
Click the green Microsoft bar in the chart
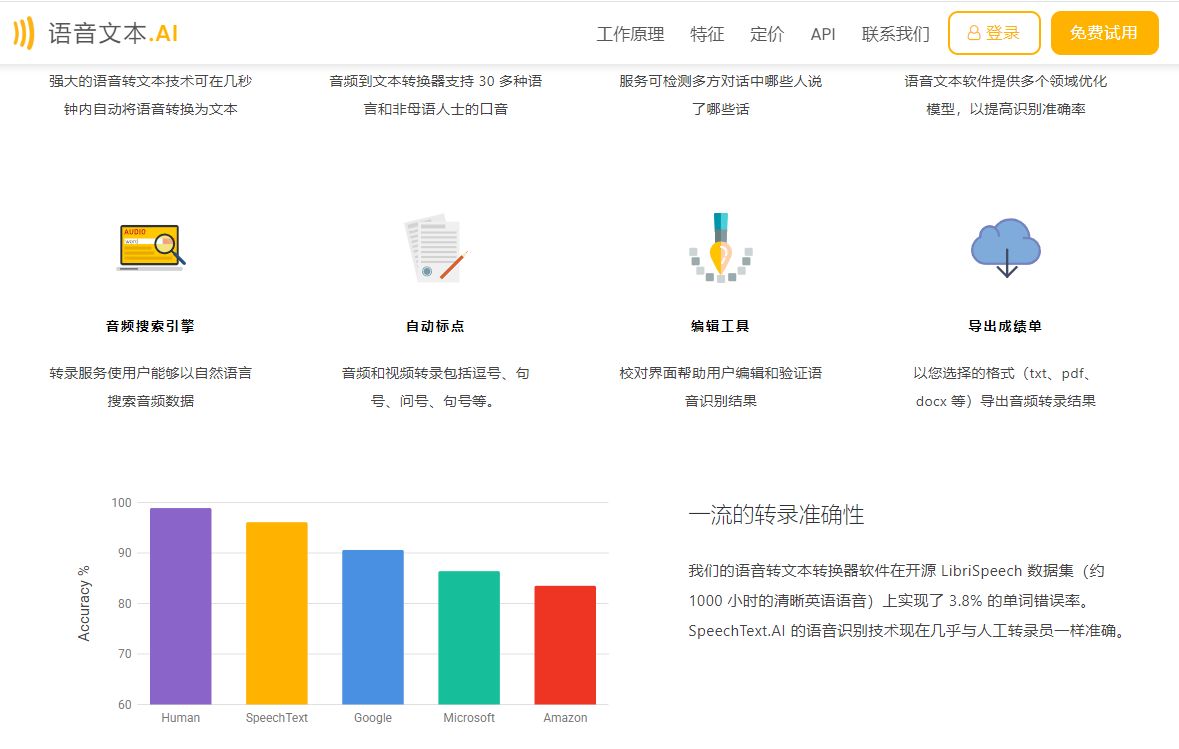[469, 638]
